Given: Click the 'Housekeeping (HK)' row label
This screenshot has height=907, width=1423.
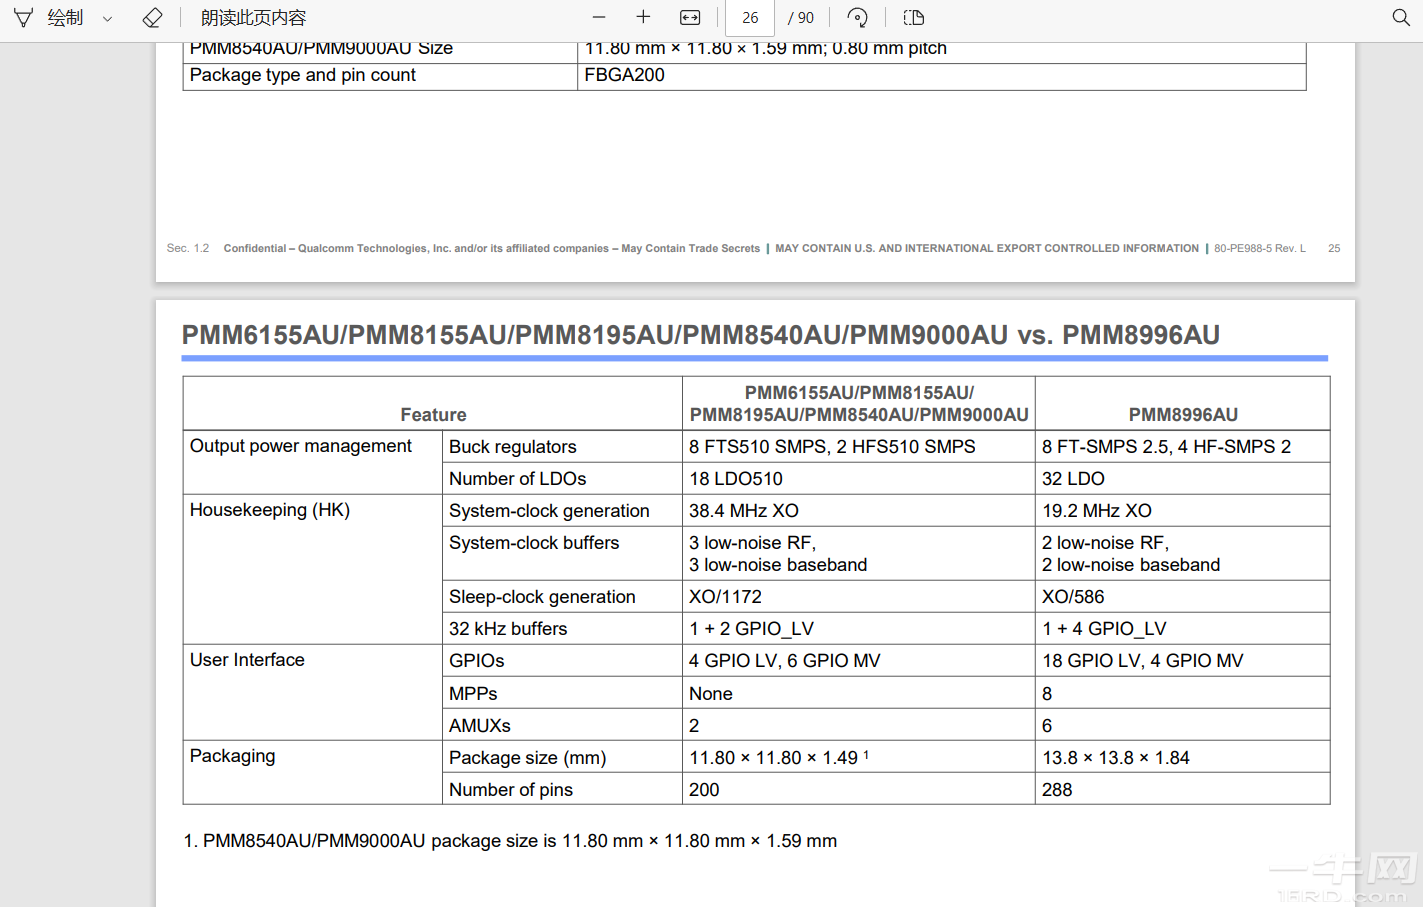Looking at the screenshot, I should (270, 510).
